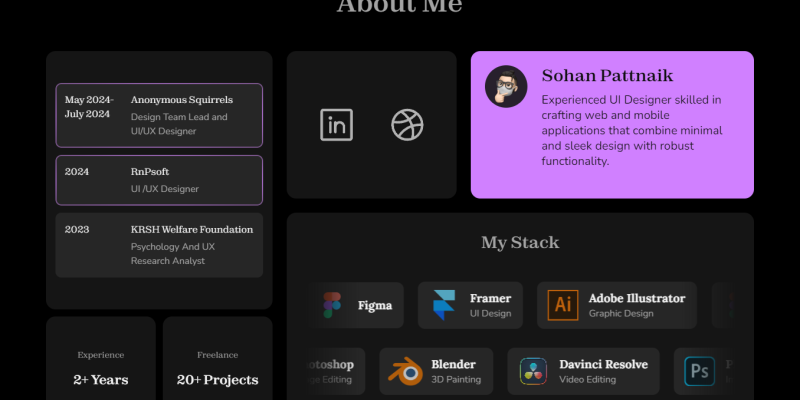
Task: Open the Dribbble basketball icon
Action: tap(407, 125)
